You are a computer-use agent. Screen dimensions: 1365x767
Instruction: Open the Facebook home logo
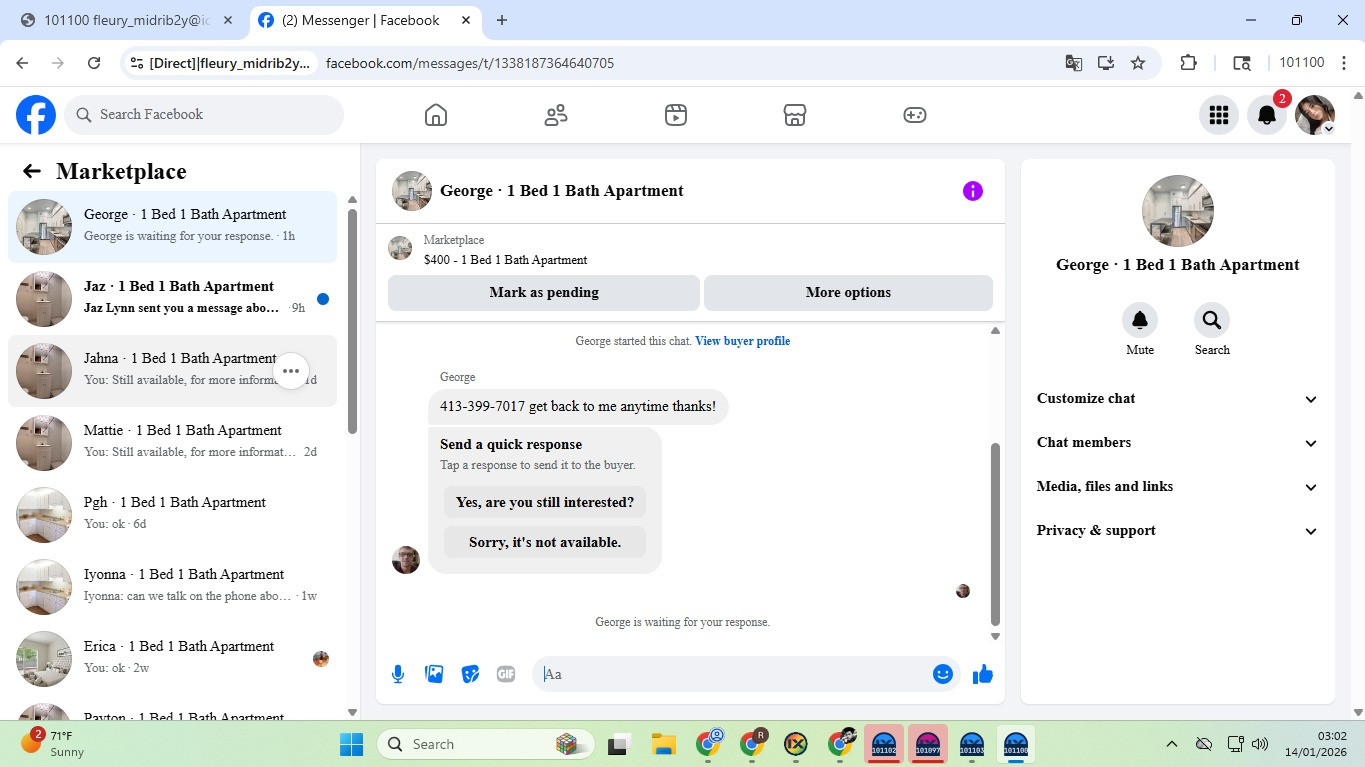coord(36,115)
